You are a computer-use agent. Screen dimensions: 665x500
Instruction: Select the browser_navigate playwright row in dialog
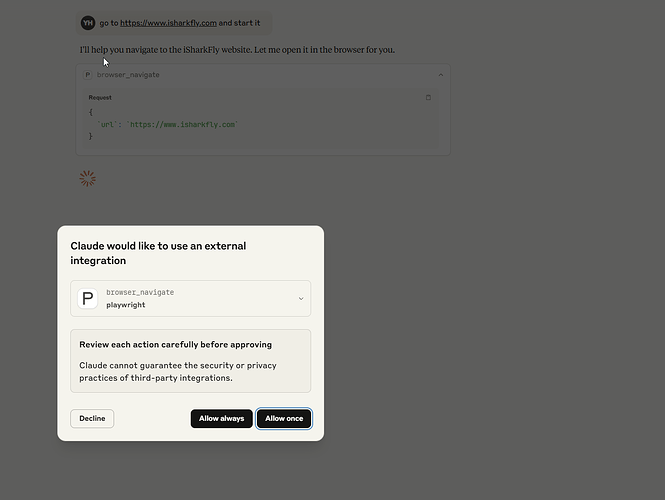point(190,299)
